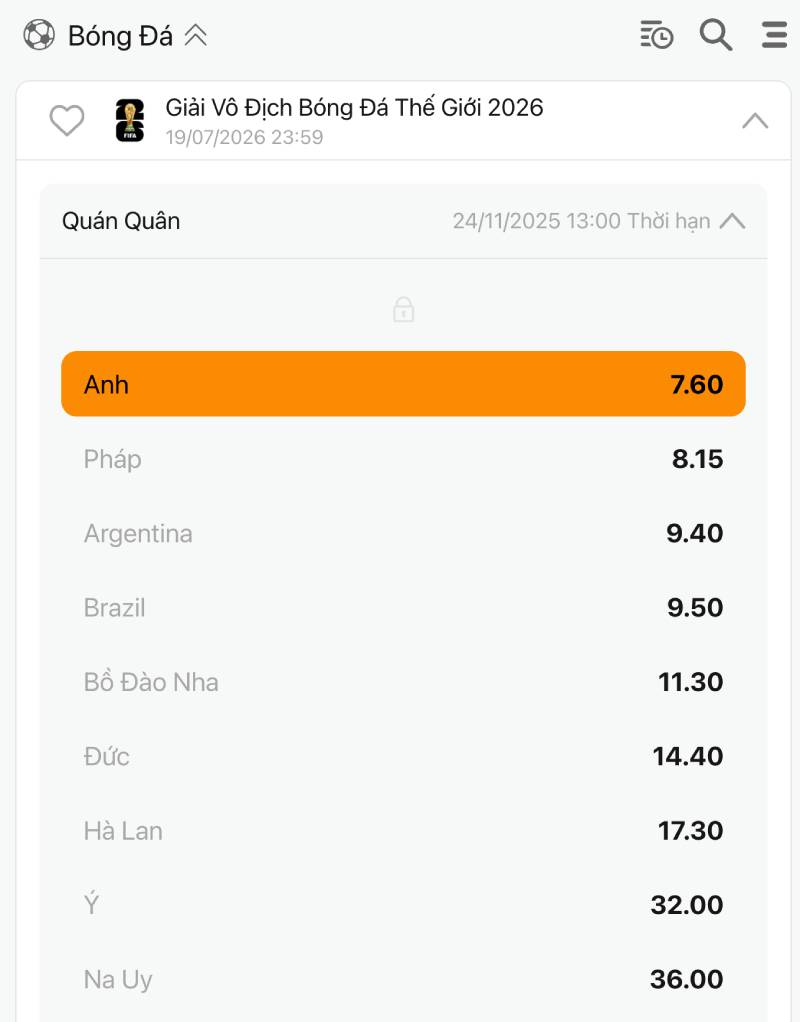Pick Argentina at odds 9.40
Viewport: 800px width, 1022px height.
pos(403,533)
